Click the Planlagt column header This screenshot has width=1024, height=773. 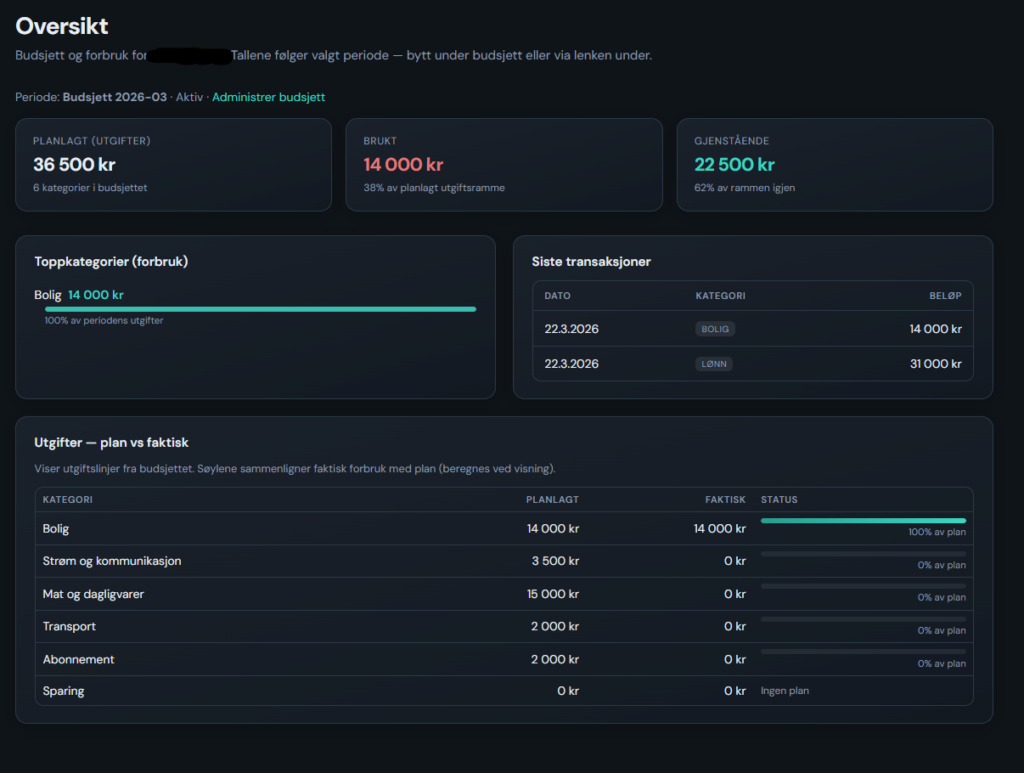[x=552, y=499]
